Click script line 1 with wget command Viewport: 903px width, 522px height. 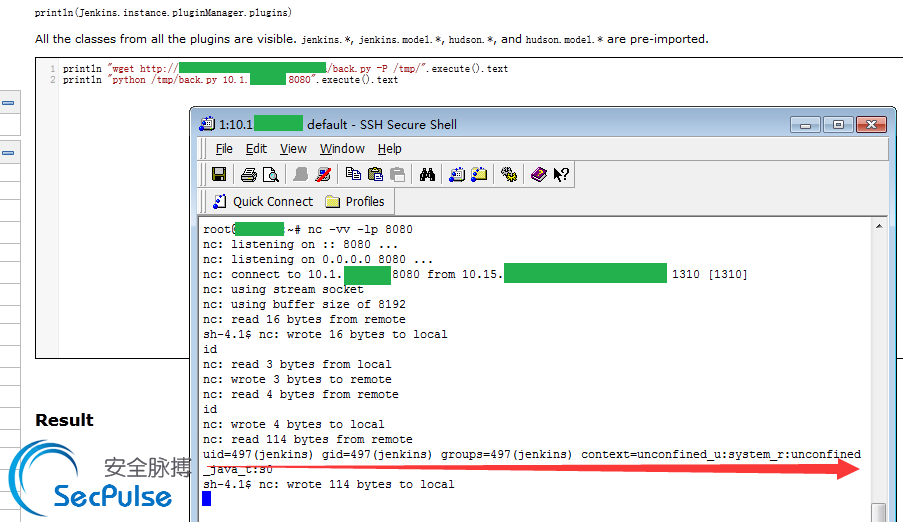point(285,69)
